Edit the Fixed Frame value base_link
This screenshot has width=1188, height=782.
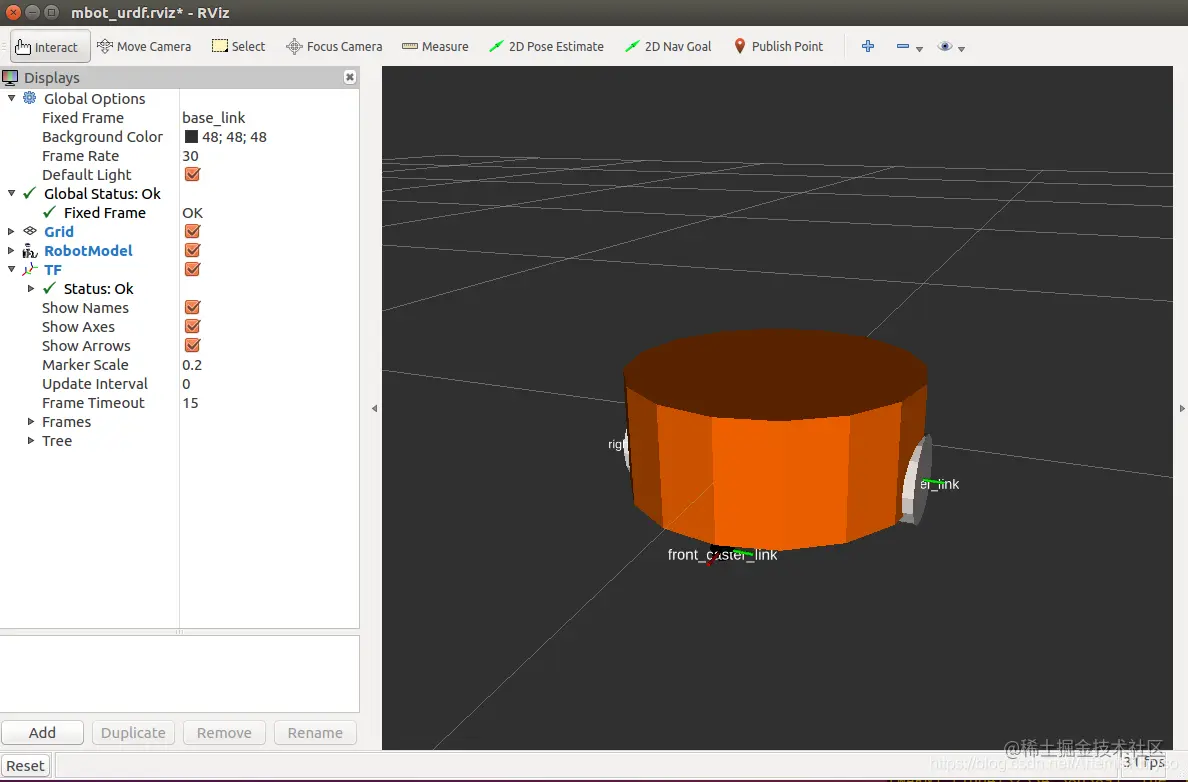(214, 117)
